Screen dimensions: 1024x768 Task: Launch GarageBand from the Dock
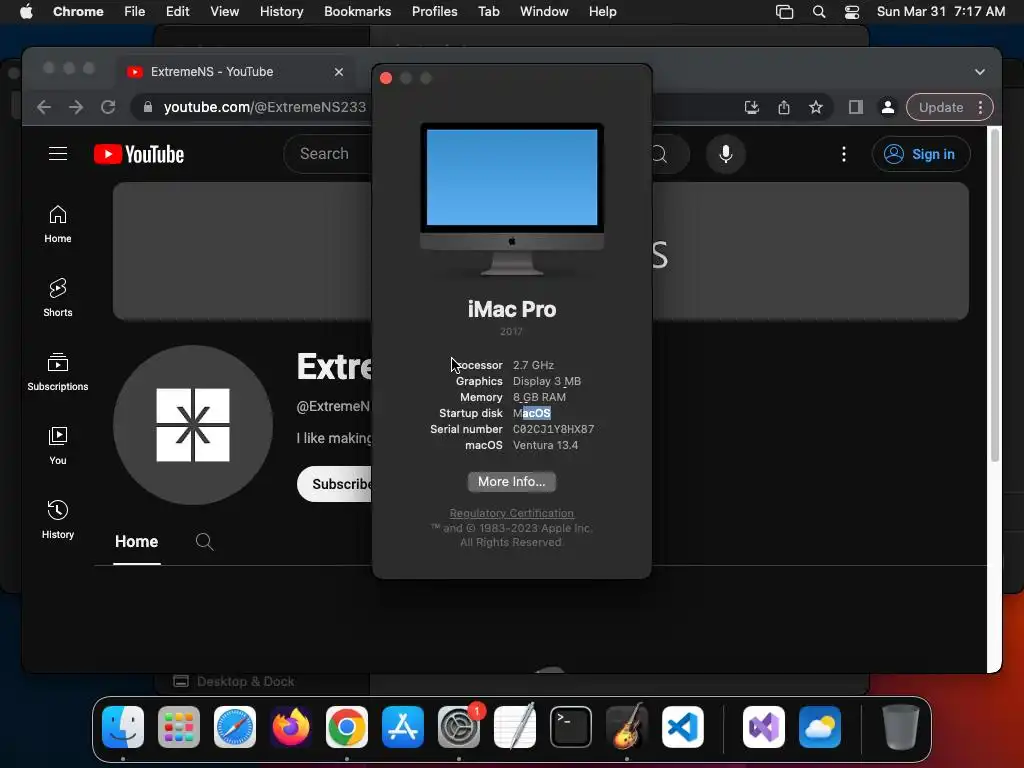click(627, 727)
